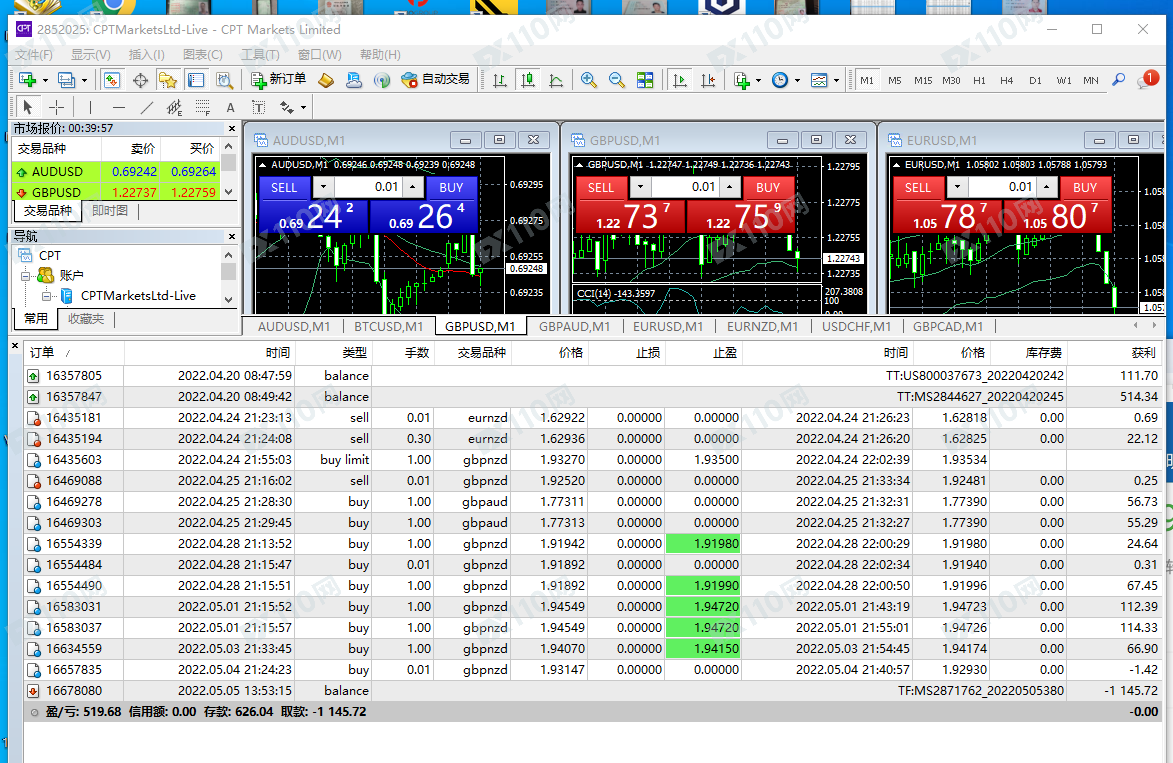Click the lot size field in AUDUSD chart
The image size is (1173, 763).
click(x=370, y=187)
